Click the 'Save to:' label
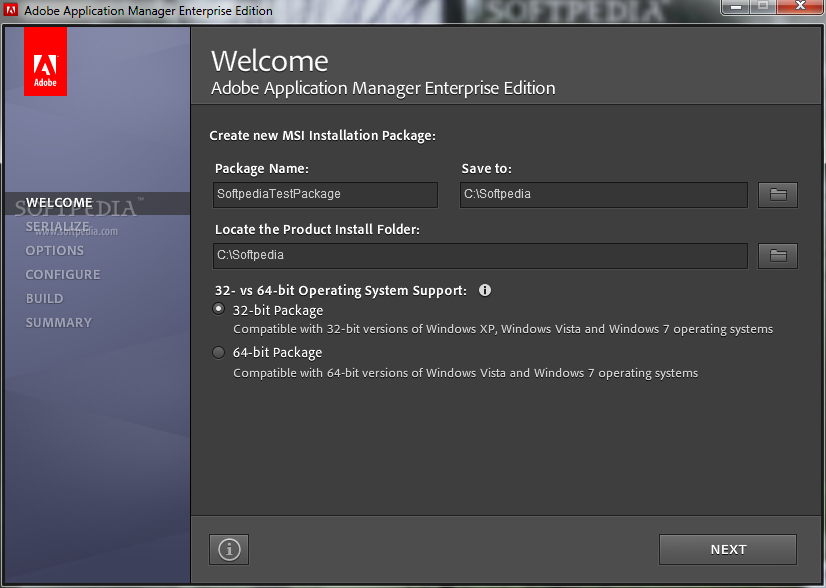 pyautogui.click(x=486, y=169)
